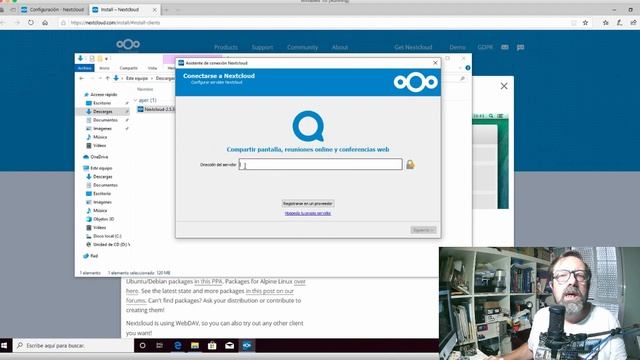This screenshot has width=640, height=360.
Task: Click the server address input field
Action: [320, 164]
